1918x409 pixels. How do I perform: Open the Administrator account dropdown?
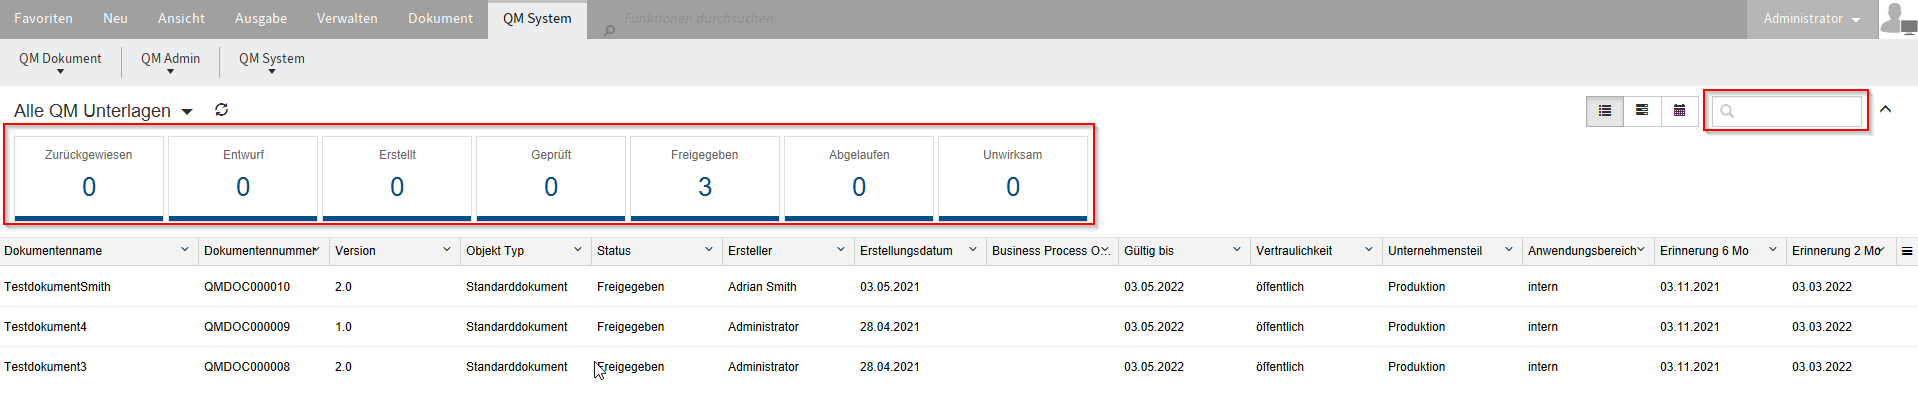(x=1811, y=19)
